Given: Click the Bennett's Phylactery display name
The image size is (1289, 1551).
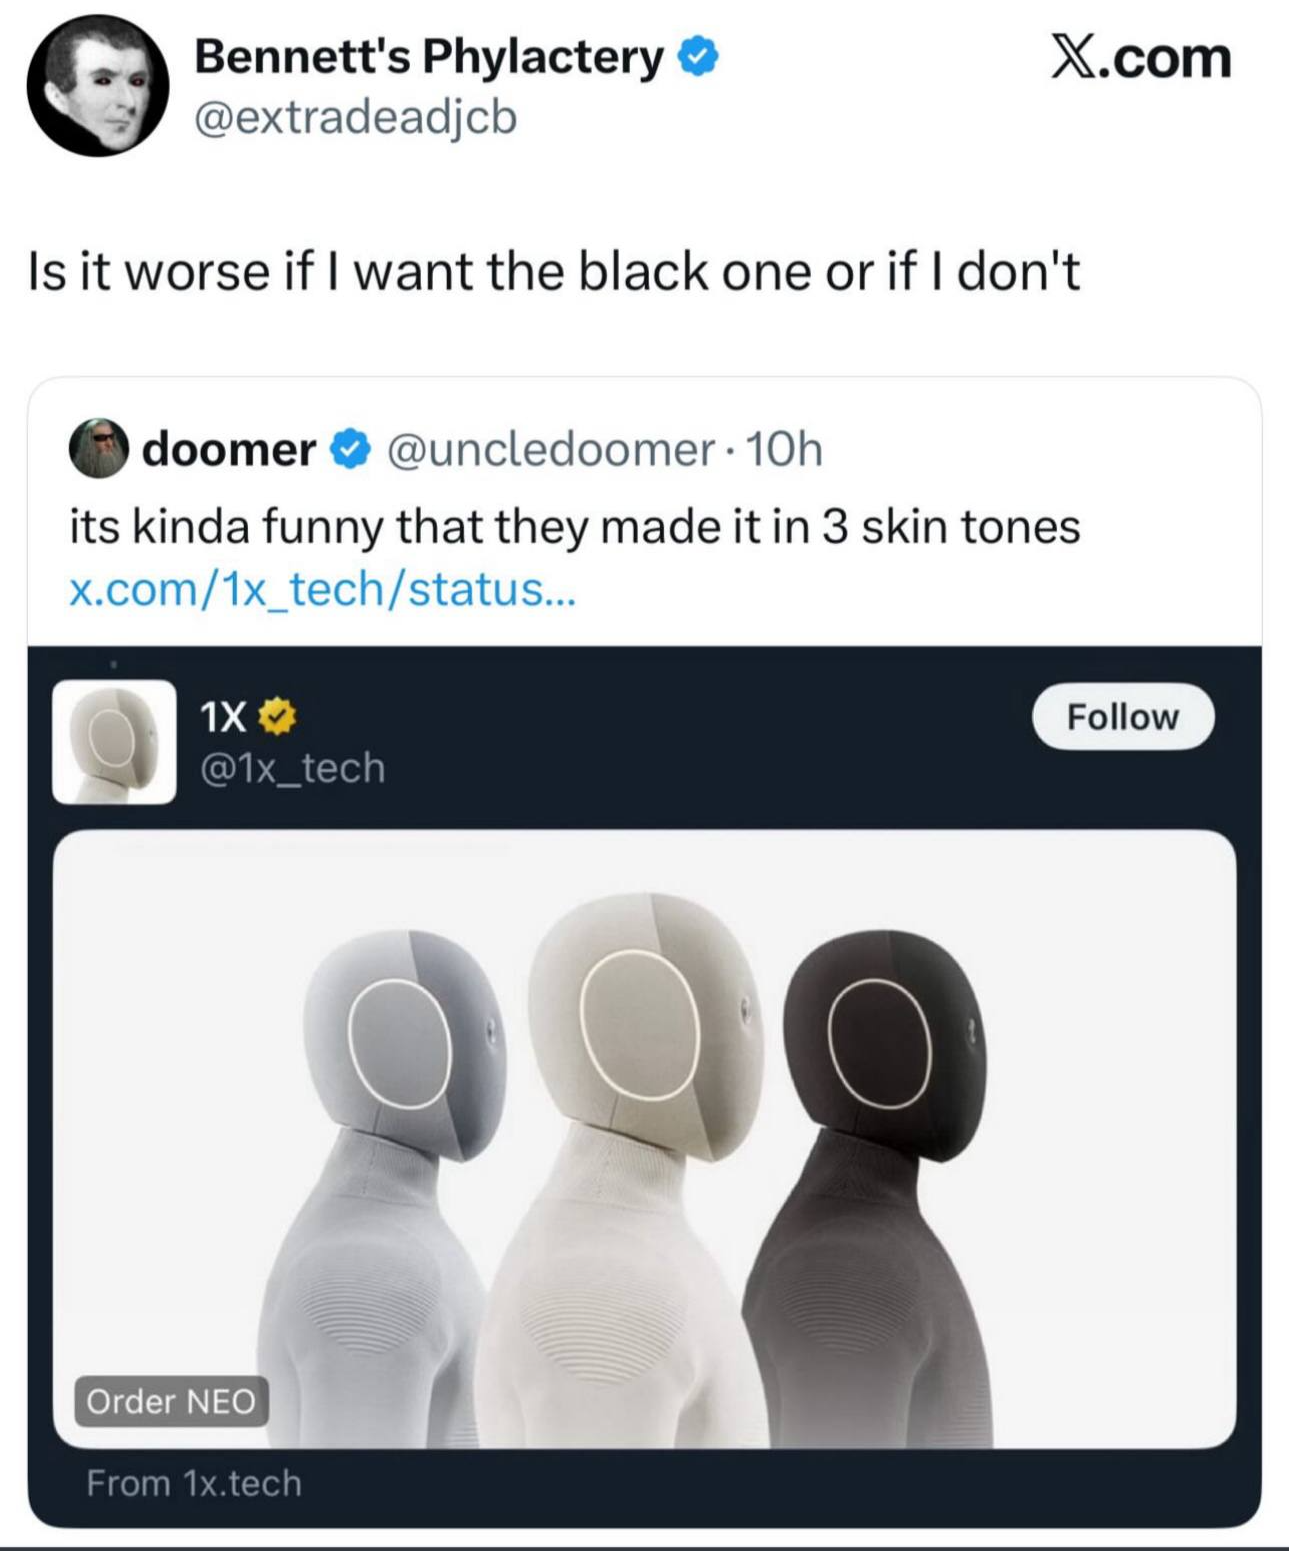Looking at the screenshot, I should [428, 57].
